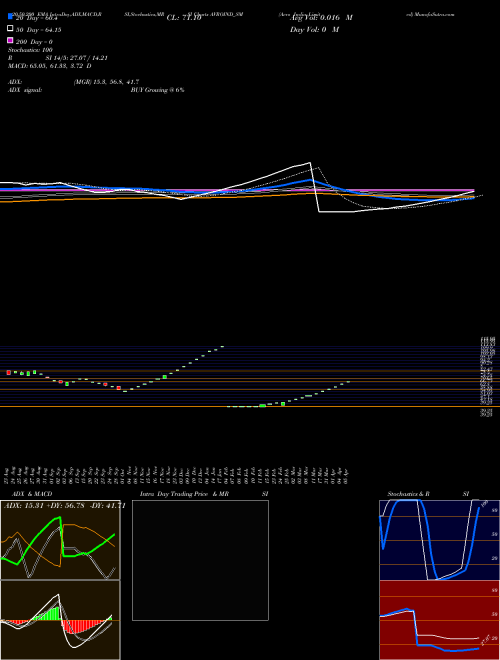The height and width of the screenshot is (660, 500).
Task: Select the 'Stochastics: 100' reading
Action: [x=30, y=50]
